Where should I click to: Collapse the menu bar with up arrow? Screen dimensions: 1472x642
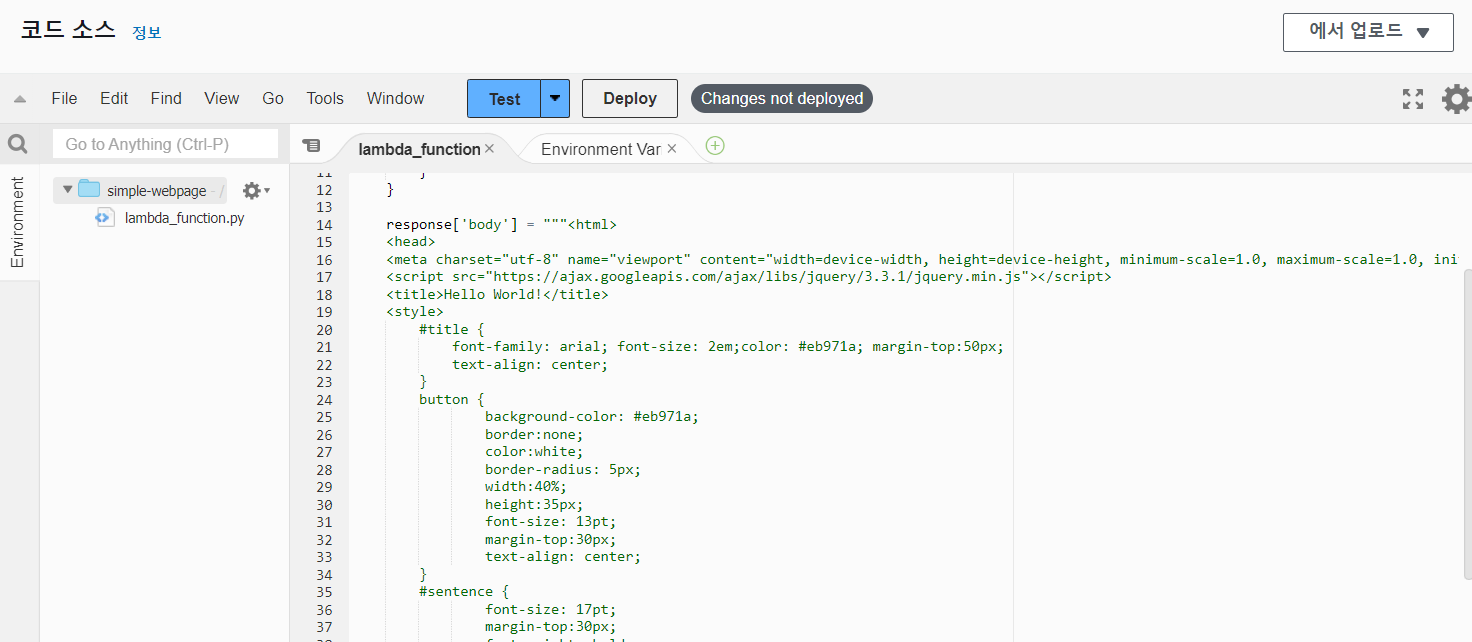pos(19,99)
